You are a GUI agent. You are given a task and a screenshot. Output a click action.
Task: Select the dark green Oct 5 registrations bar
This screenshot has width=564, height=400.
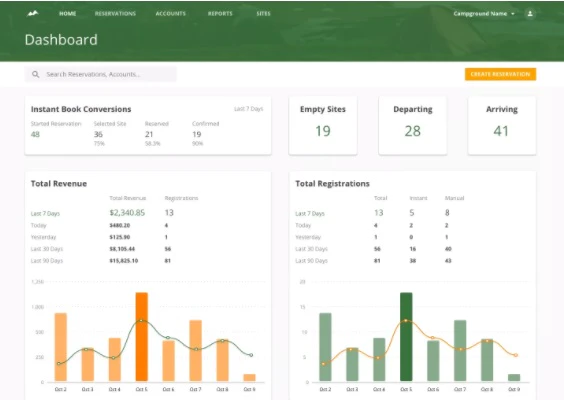(406, 337)
